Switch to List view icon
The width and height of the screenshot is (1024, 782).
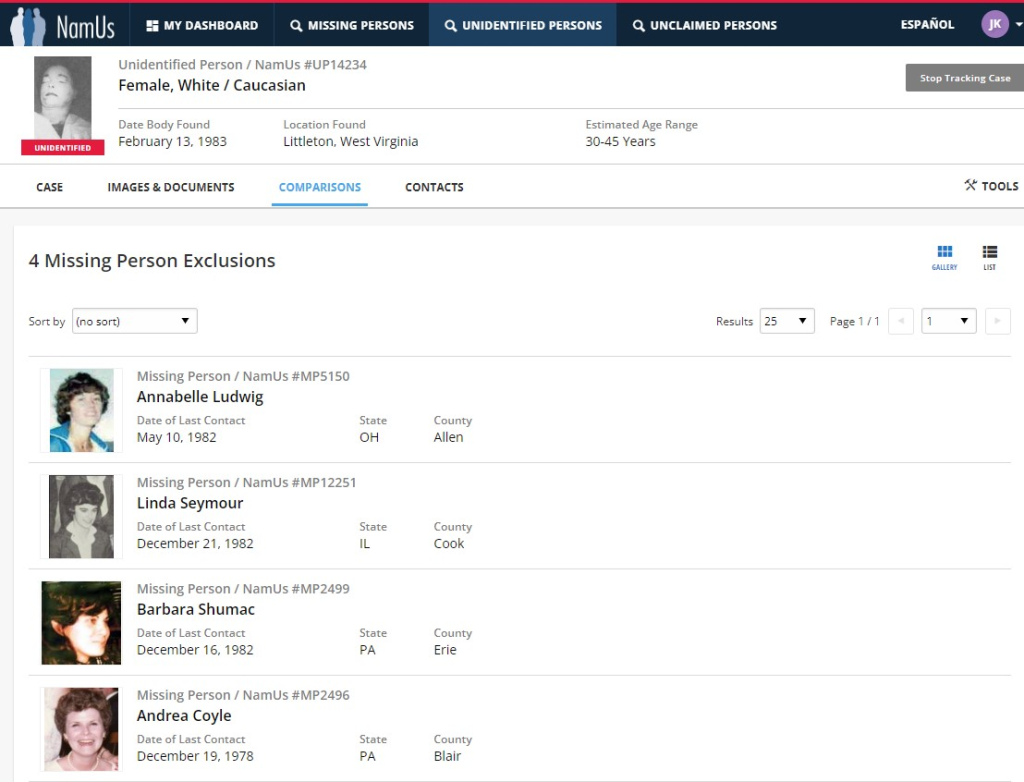click(x=989, y=256)
